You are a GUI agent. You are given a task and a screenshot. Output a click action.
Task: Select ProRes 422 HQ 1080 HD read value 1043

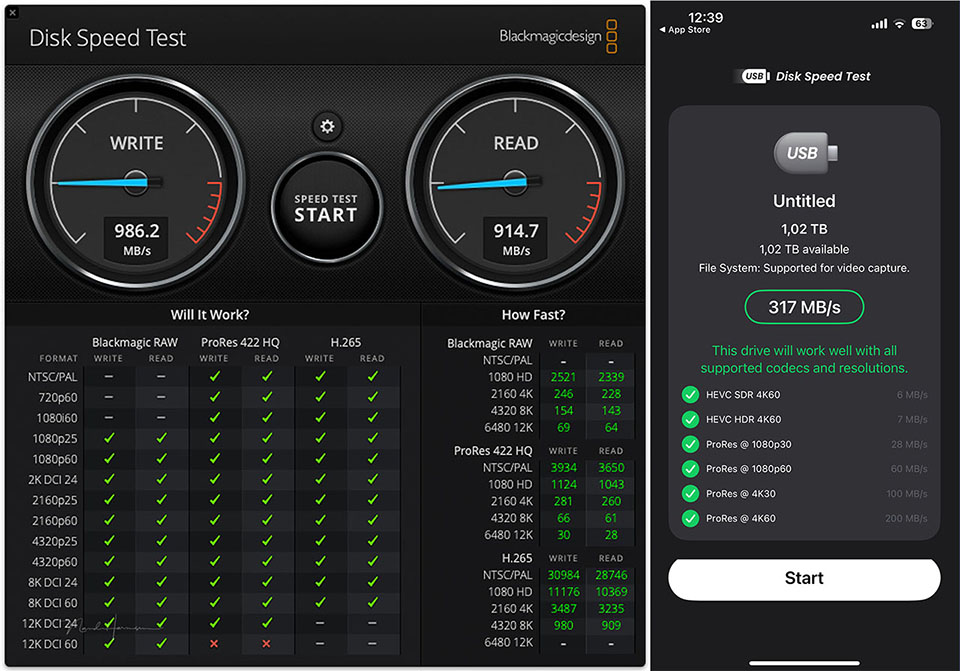(x=611, y=484)
